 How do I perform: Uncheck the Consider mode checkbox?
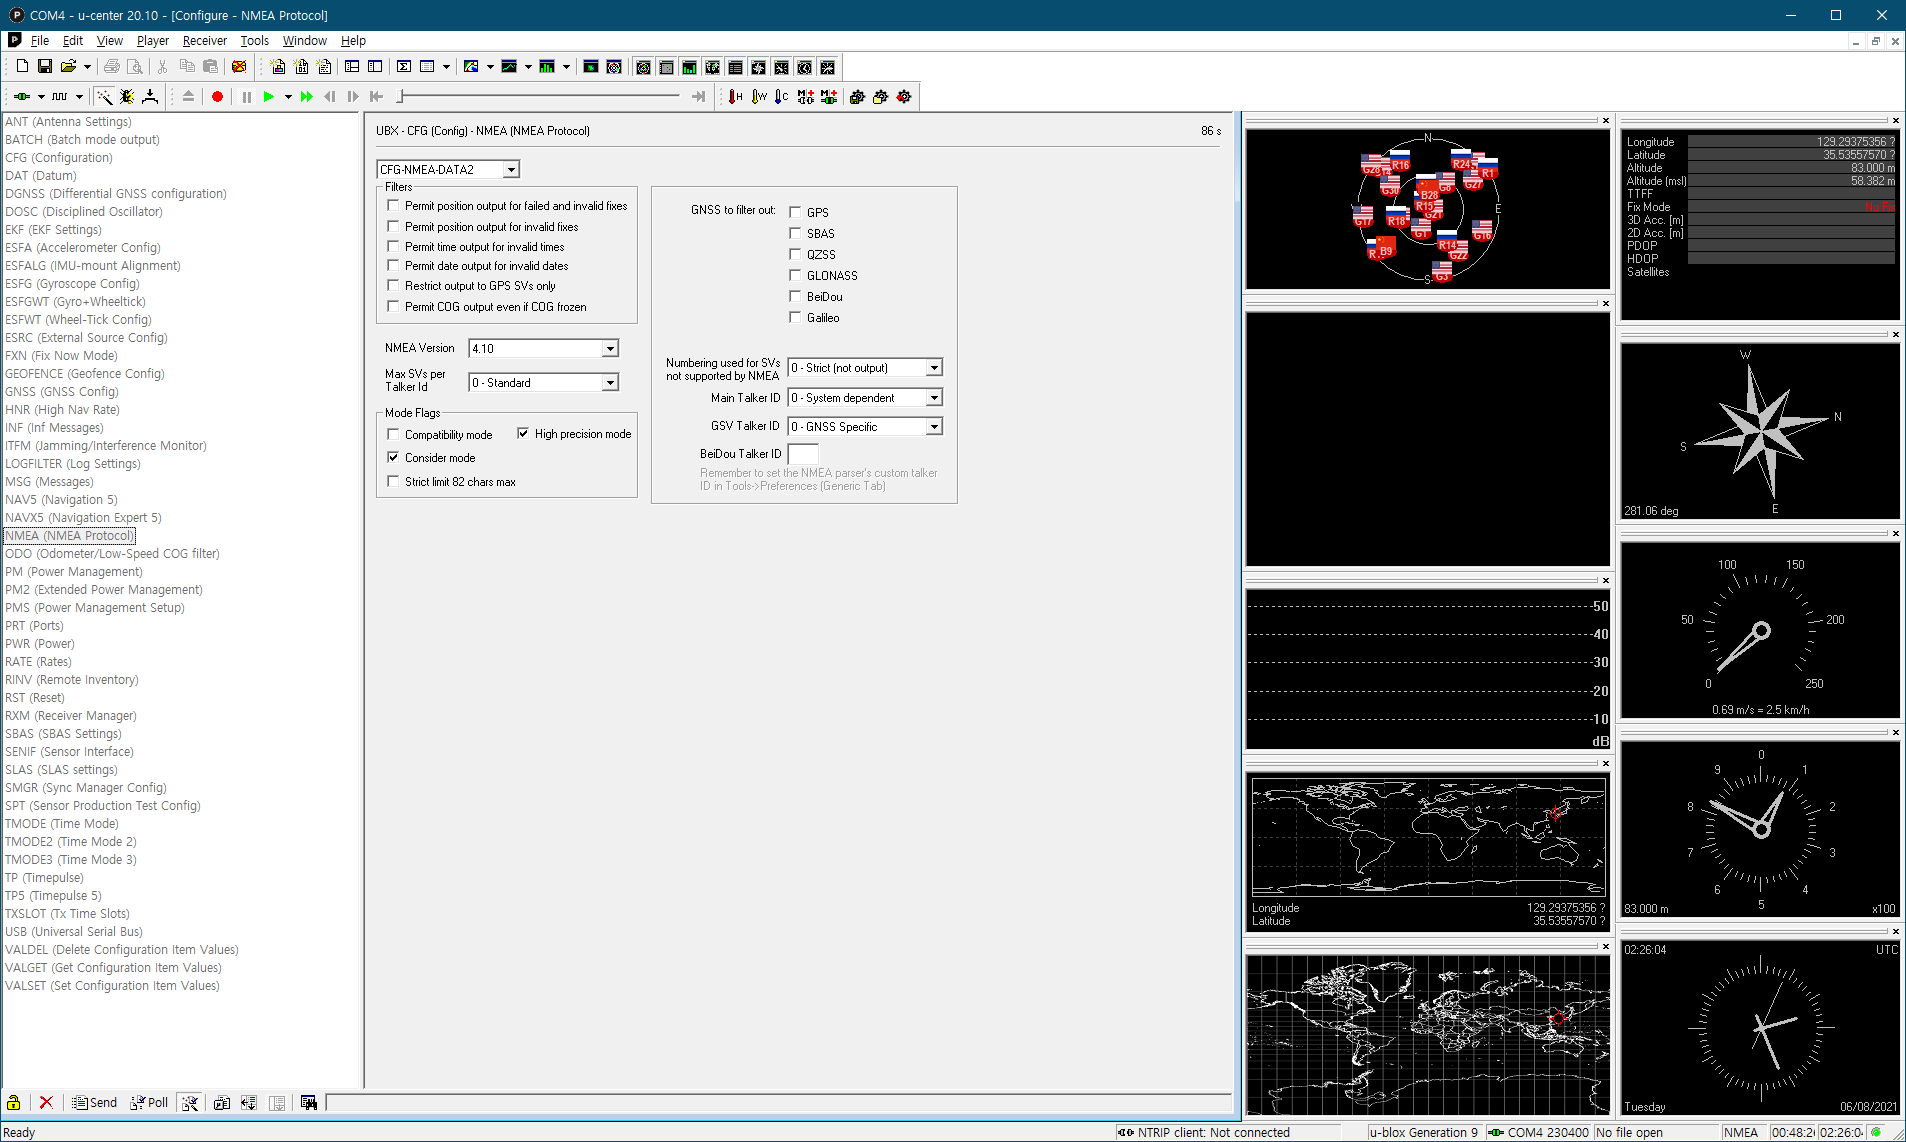(x=393, y=457)
